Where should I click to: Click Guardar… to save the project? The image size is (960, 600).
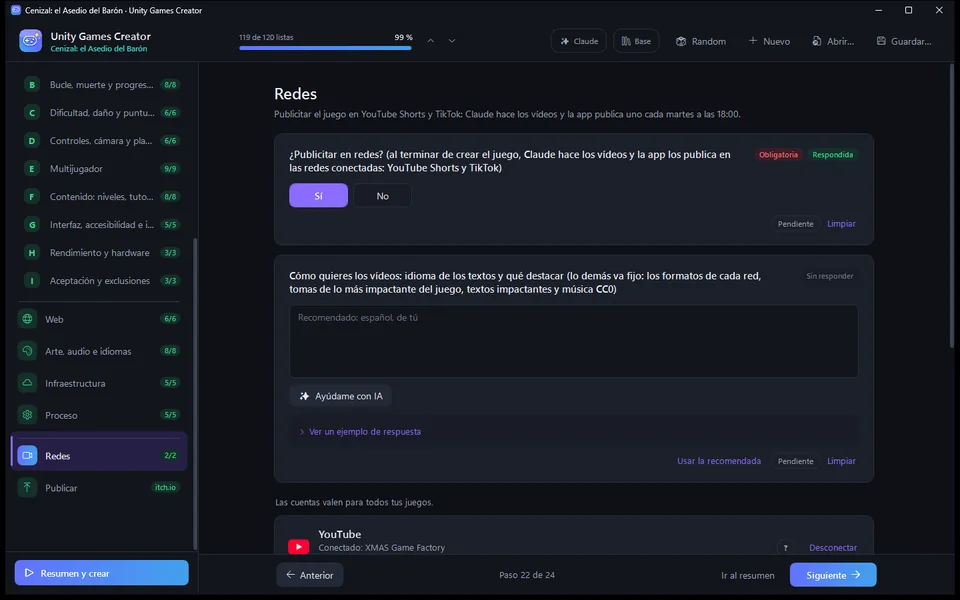pos(904,41)
